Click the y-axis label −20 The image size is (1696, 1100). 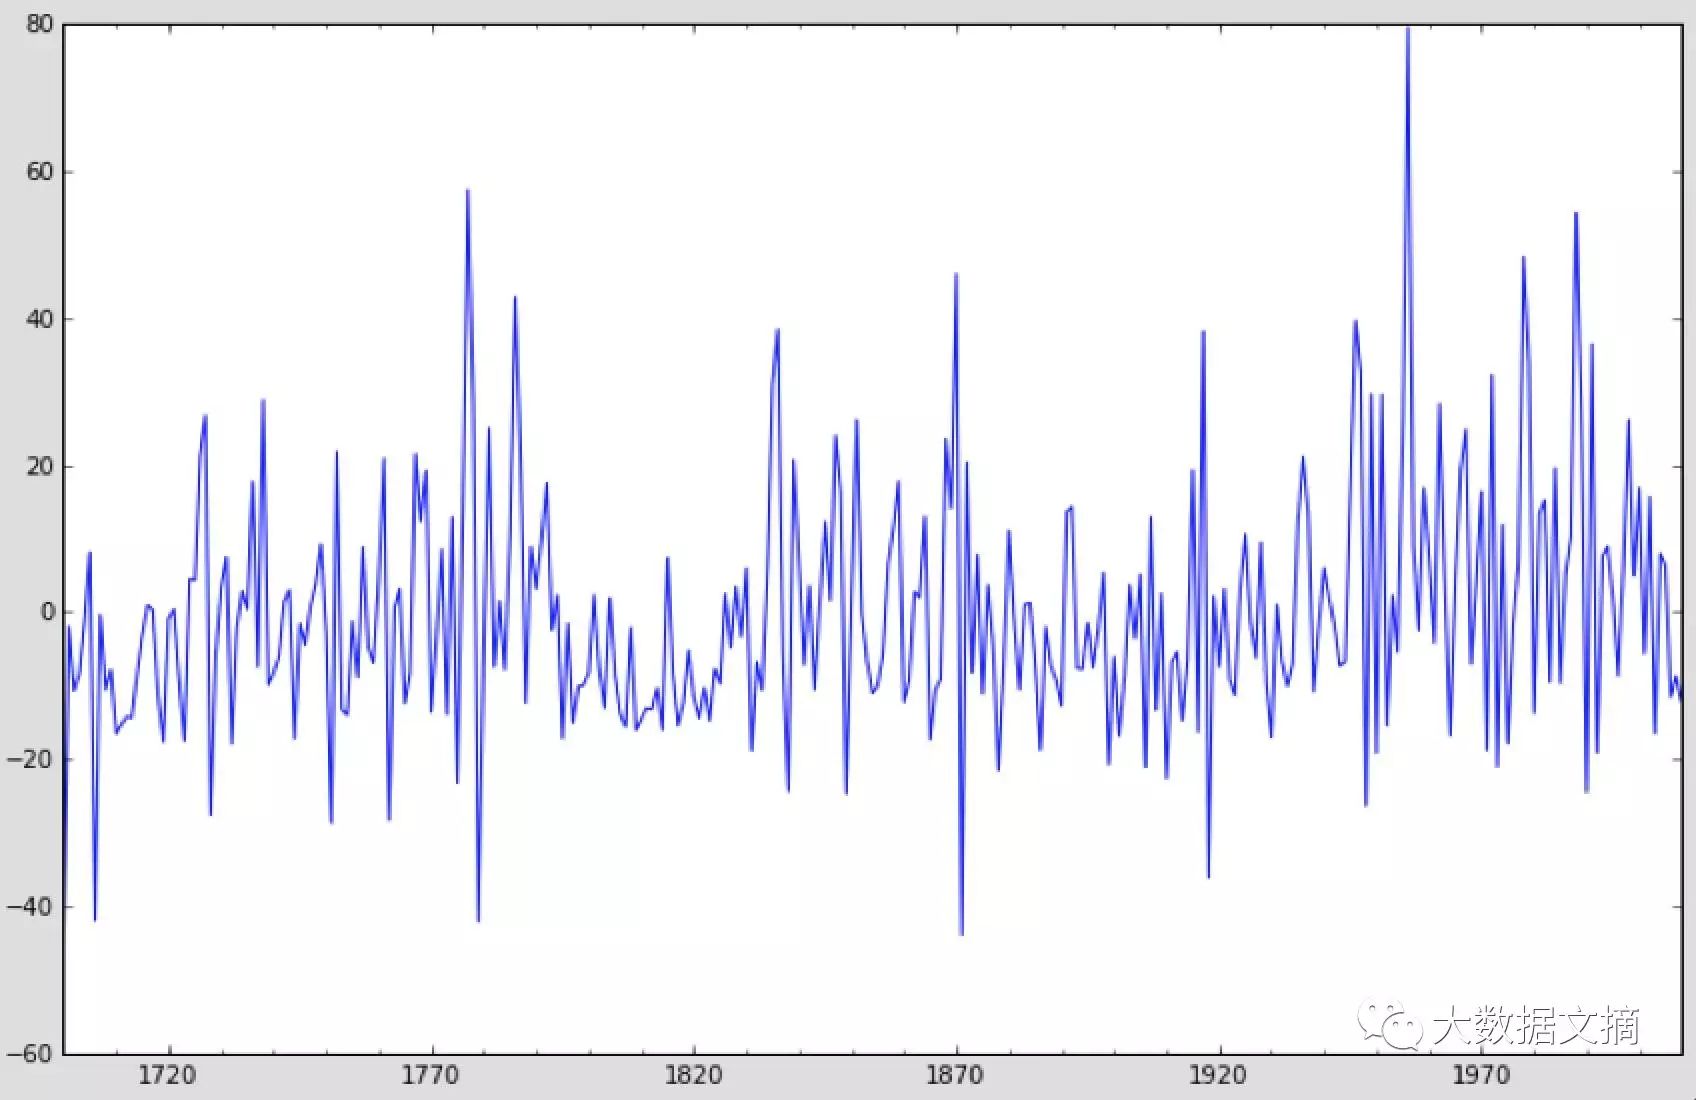(31, 759)
